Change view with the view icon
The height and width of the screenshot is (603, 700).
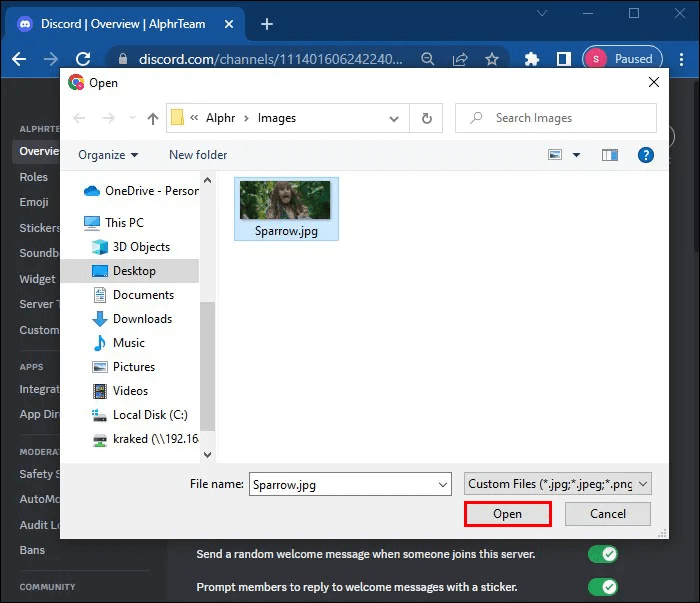click(x=555, y=155)
